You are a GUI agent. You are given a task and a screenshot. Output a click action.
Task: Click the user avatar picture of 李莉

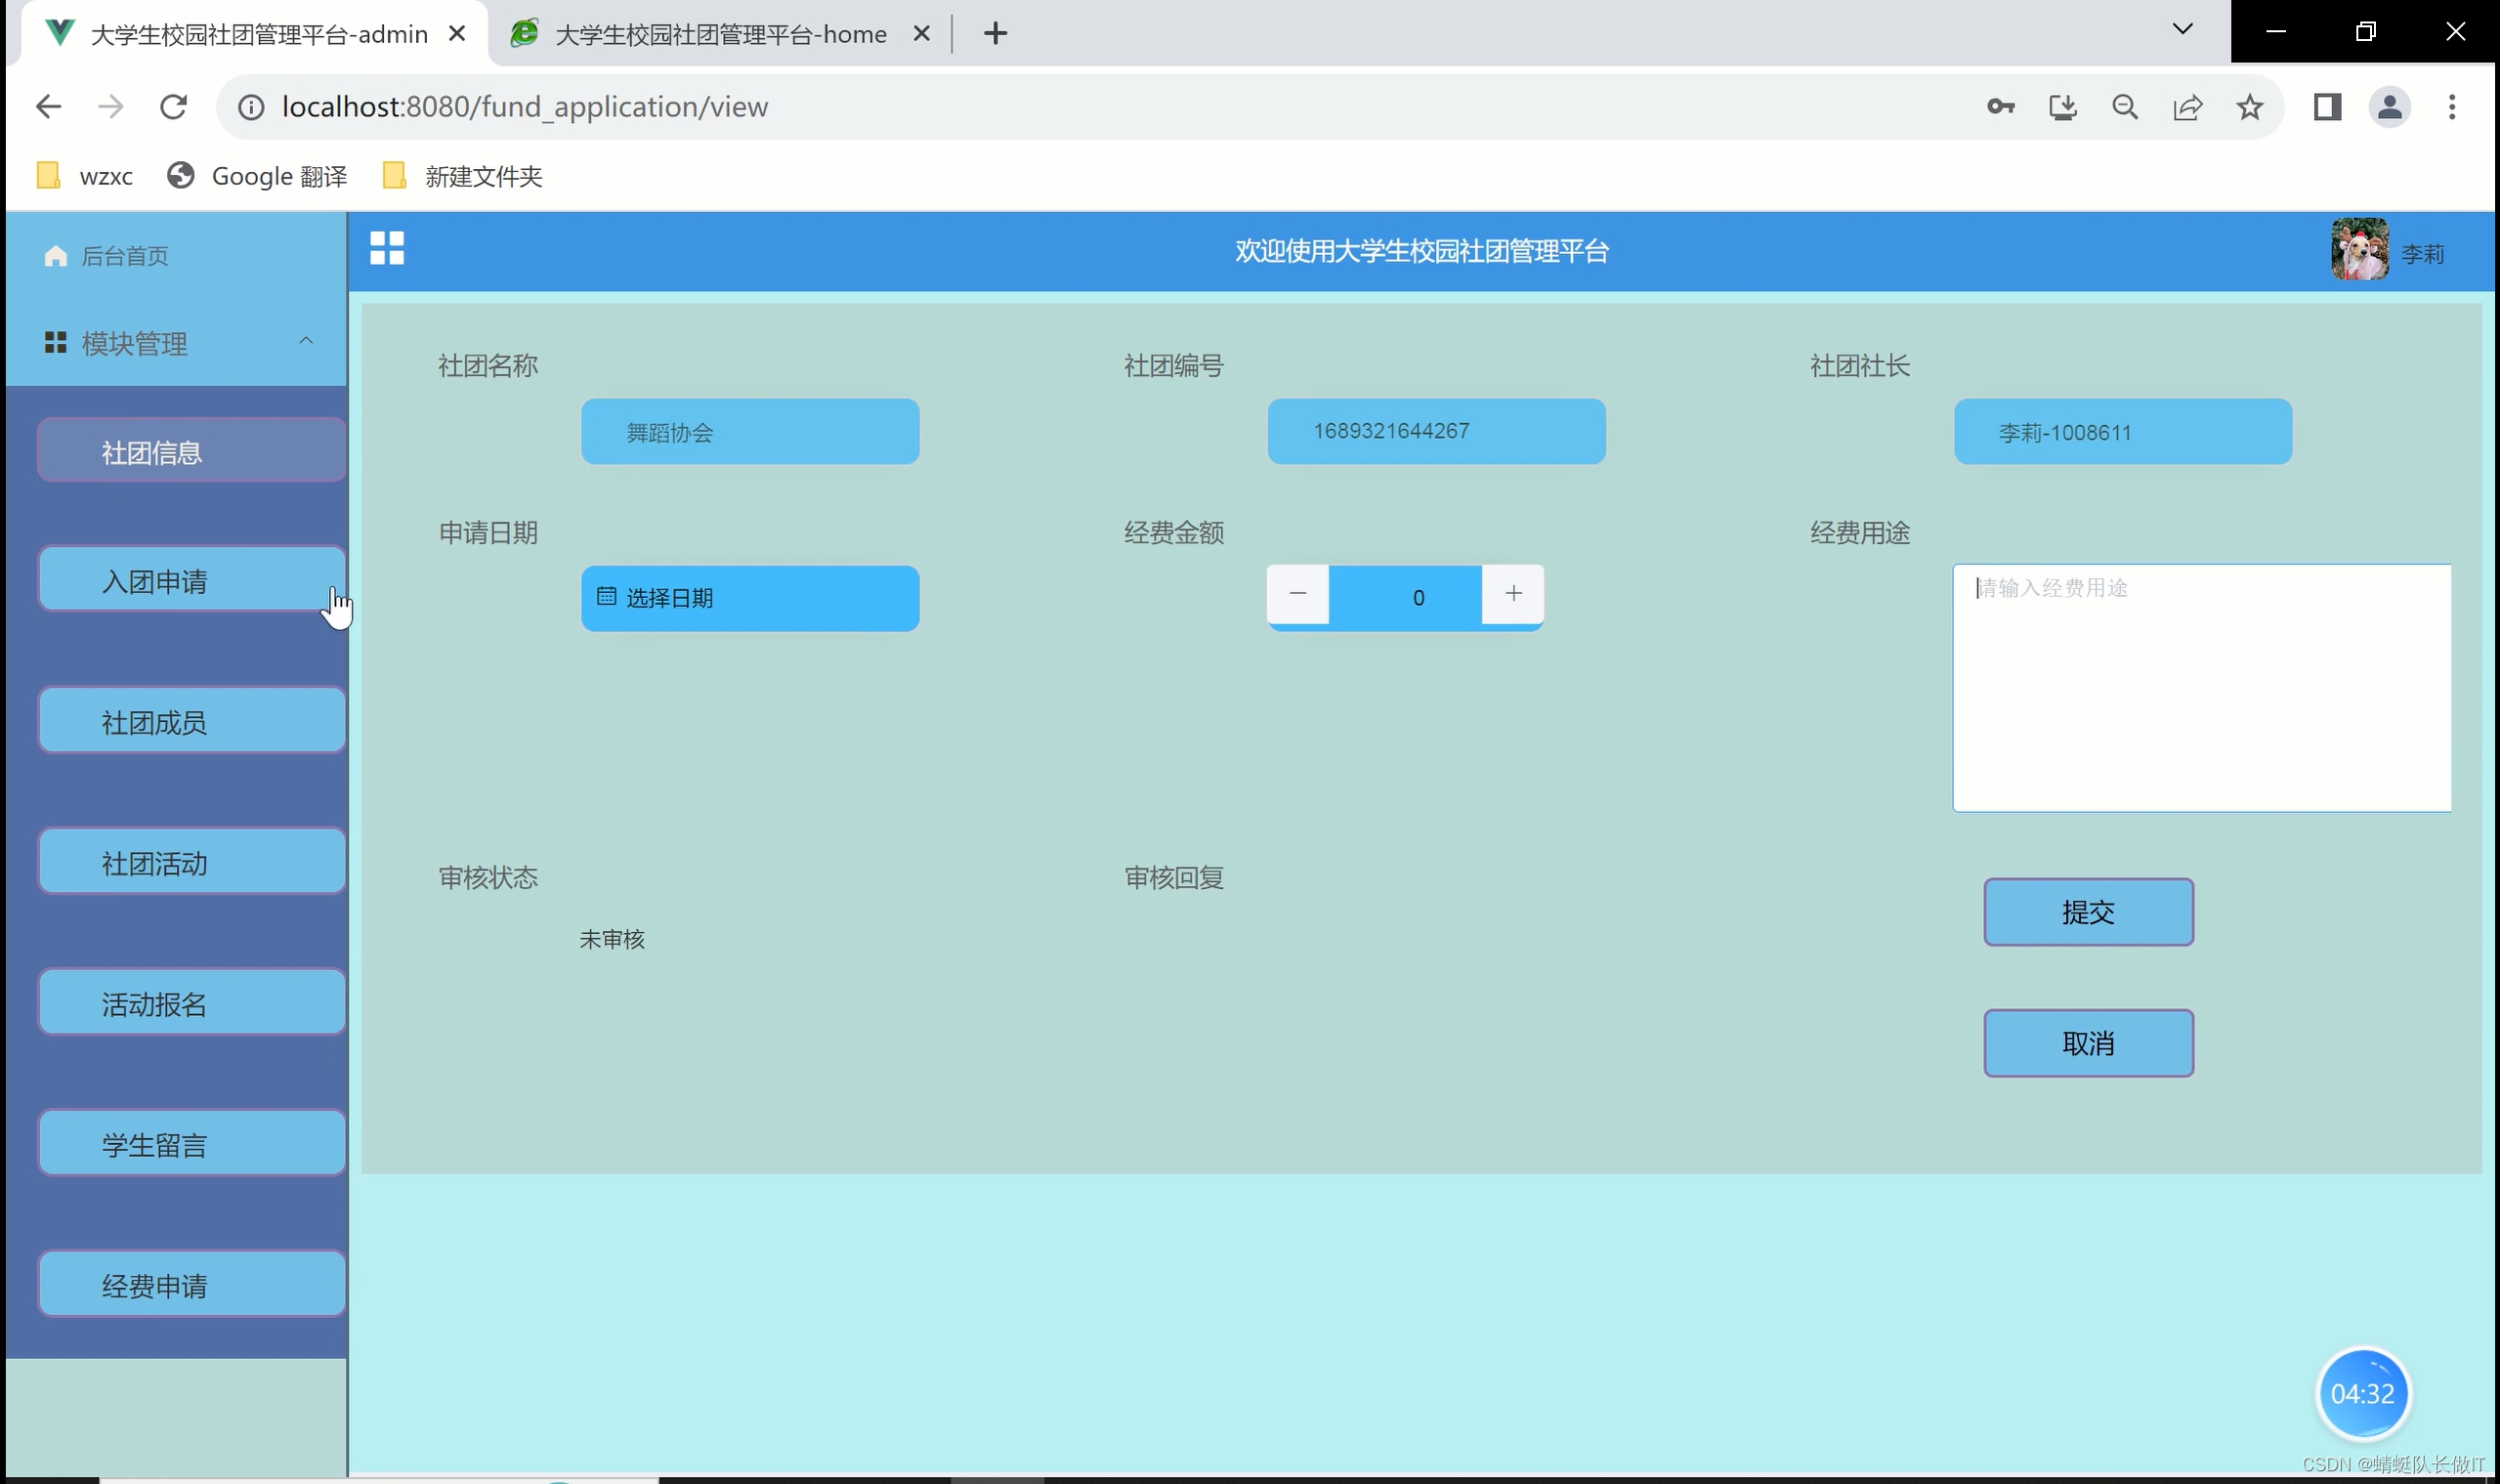[2359, 250]
